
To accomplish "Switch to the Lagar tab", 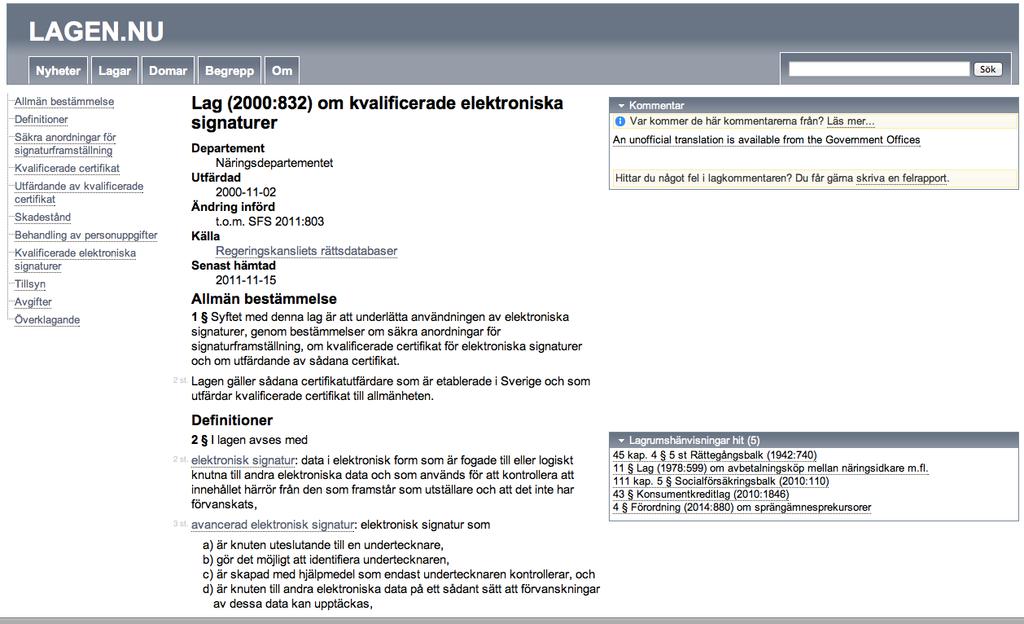I will click(x=114, y=70).
